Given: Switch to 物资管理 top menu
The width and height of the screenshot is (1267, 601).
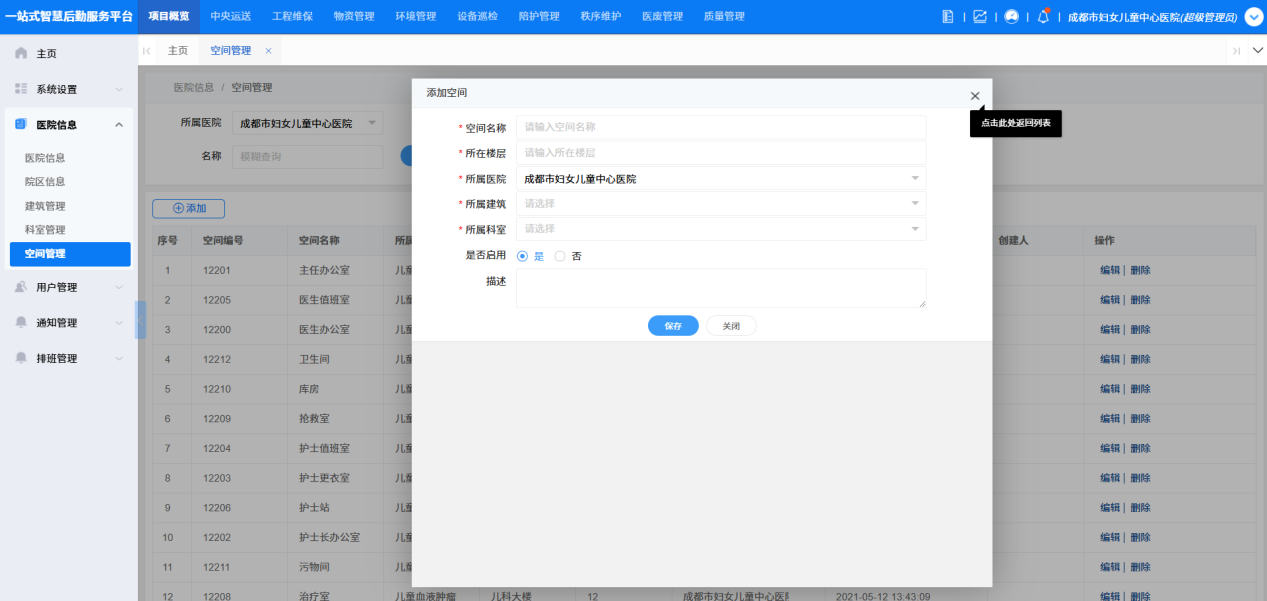Looking at the screenshot, I should click(354, 17).
